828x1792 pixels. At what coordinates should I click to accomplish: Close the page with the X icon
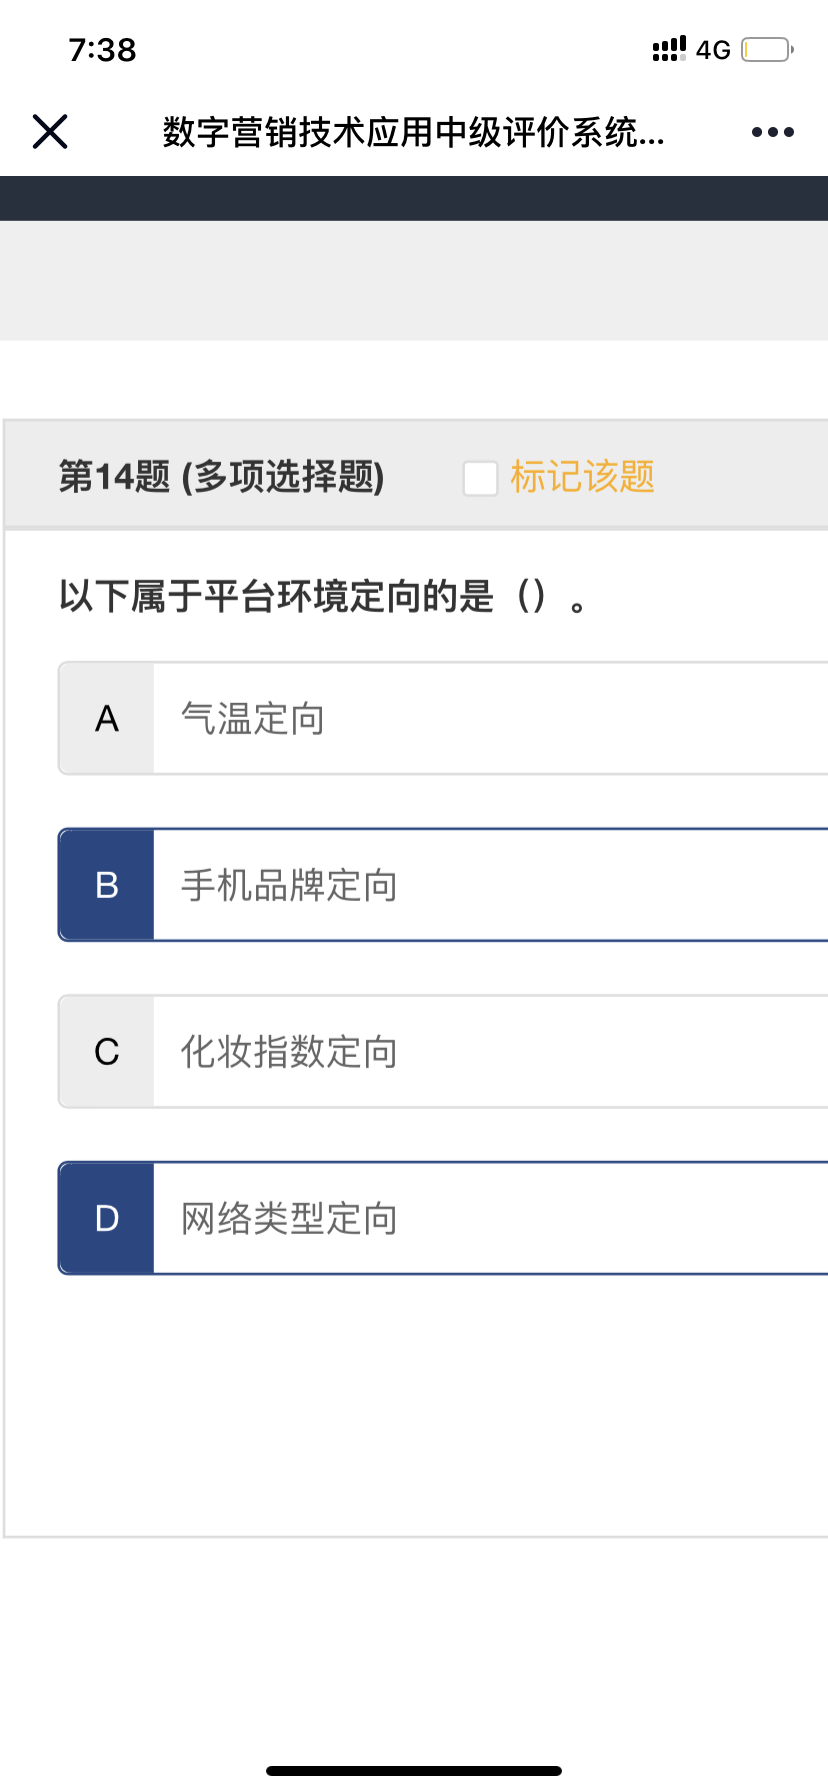[50, 131]
